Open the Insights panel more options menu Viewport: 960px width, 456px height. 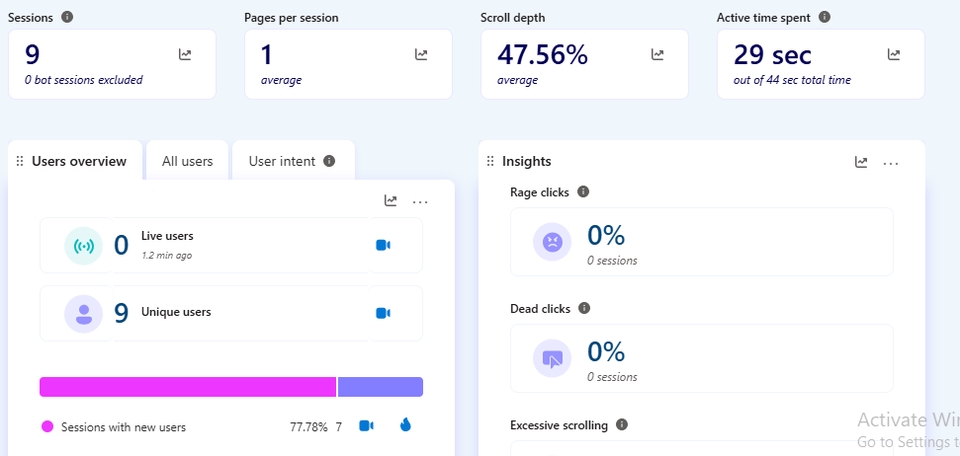[891, 163]
